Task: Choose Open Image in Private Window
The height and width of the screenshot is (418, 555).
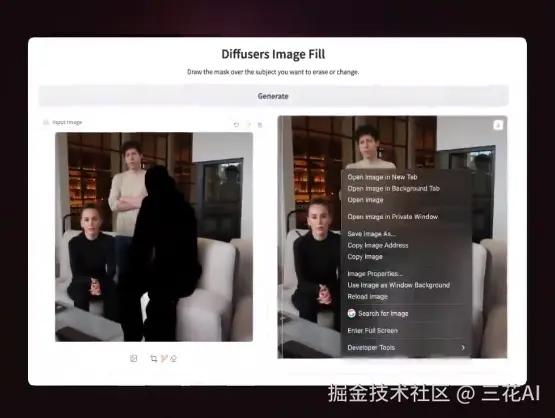Action: click(393, 217)
